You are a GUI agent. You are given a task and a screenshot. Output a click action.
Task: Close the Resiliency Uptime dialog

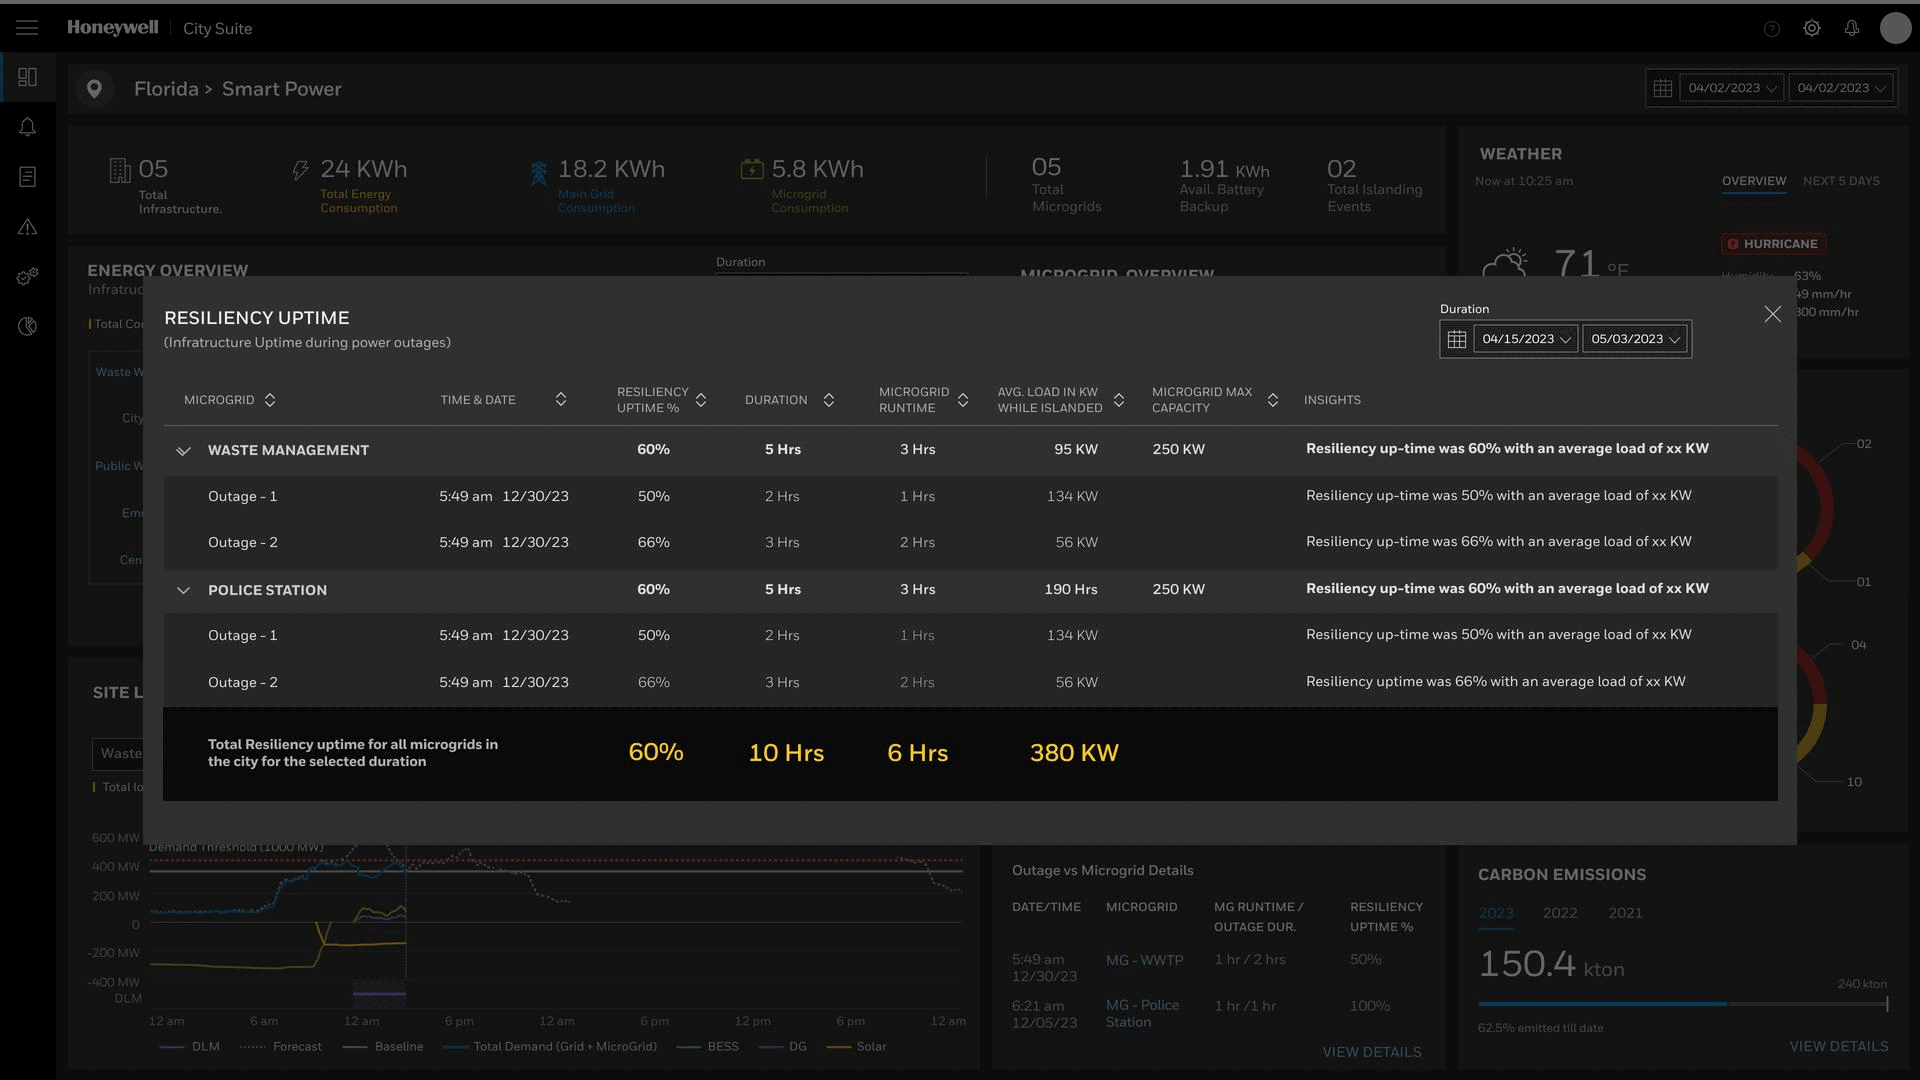pos(1772,314)
